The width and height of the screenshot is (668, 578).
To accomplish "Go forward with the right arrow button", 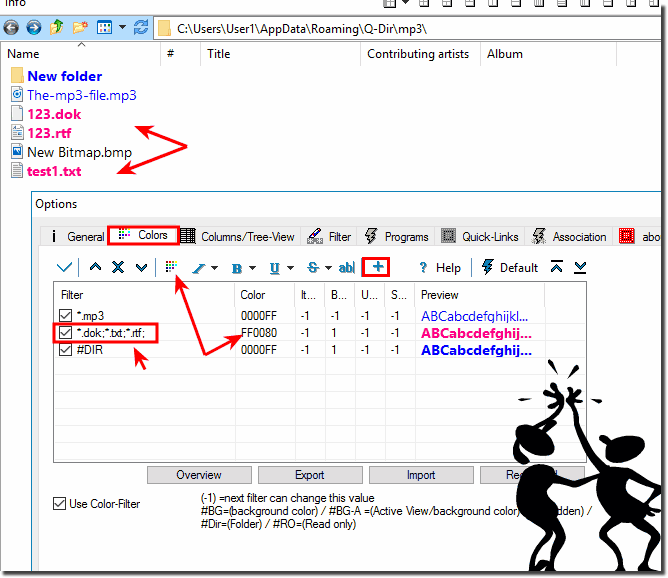I will [34, 28].
